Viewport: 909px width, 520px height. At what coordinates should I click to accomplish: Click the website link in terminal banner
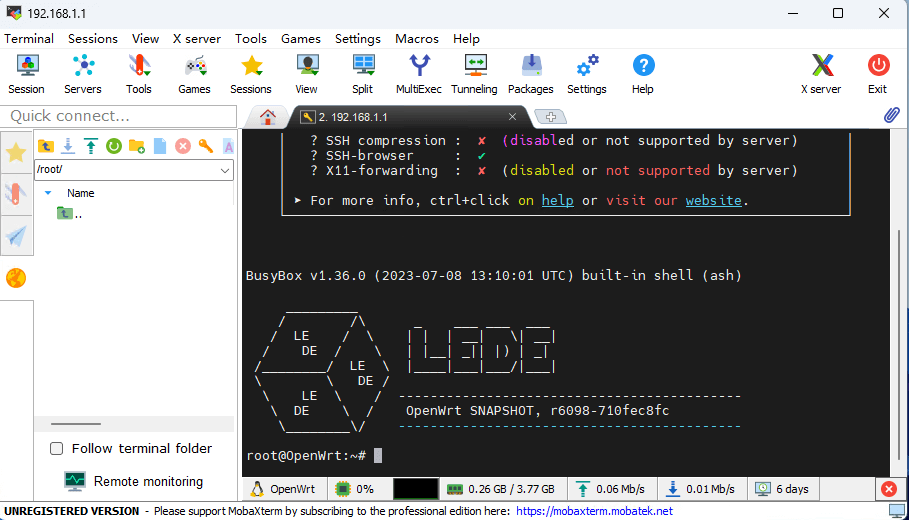[x=714, y=201]
